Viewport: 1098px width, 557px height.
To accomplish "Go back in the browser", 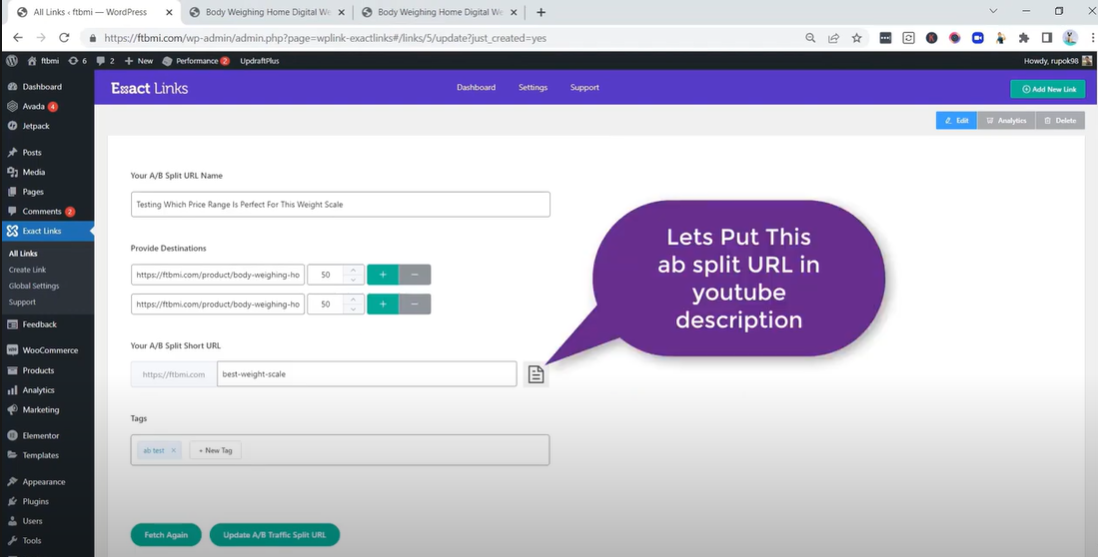I will click(18, 38).
